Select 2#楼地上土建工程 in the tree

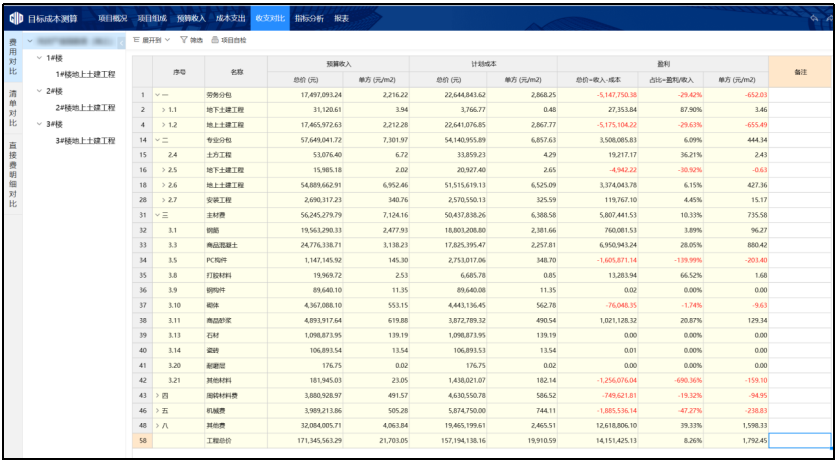85,108
